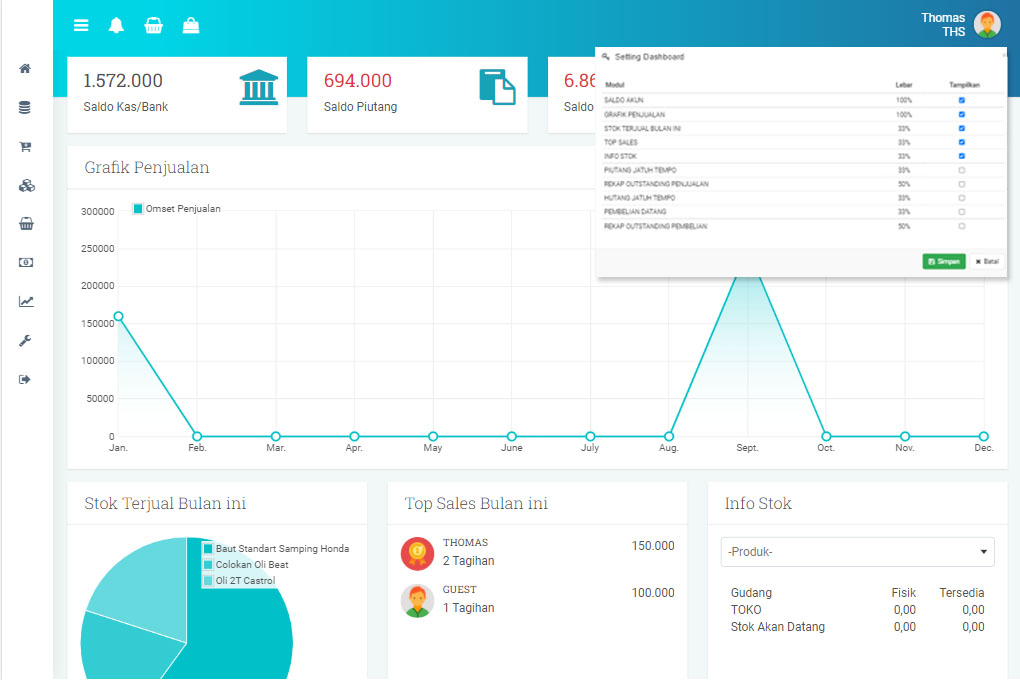Uncheck Tampilkan for TOP SALES
This screenshot has width=1020, height=680.
(961, 142)
